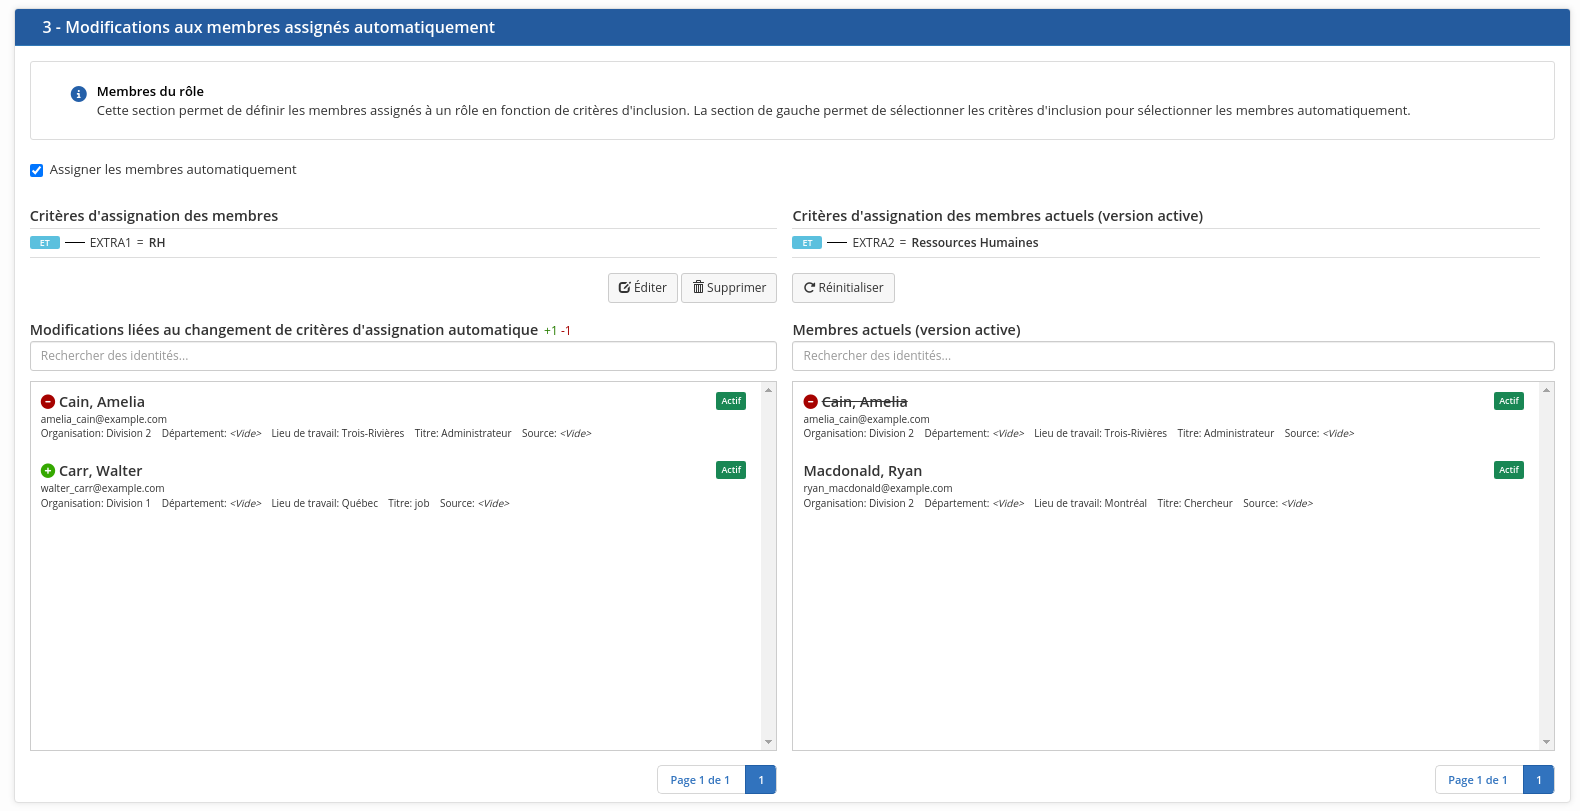Click scroll-up arrow of left members list
The image size is (1580, 811).
click(x=769, y=389)
